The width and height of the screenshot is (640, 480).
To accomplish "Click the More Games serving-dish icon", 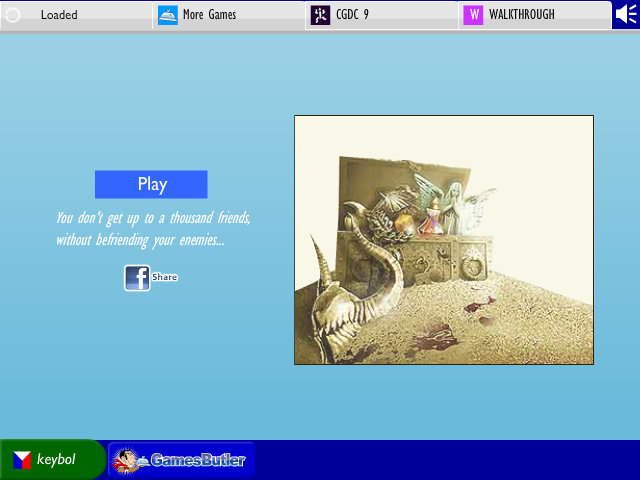I will click(x=167, y=15).
